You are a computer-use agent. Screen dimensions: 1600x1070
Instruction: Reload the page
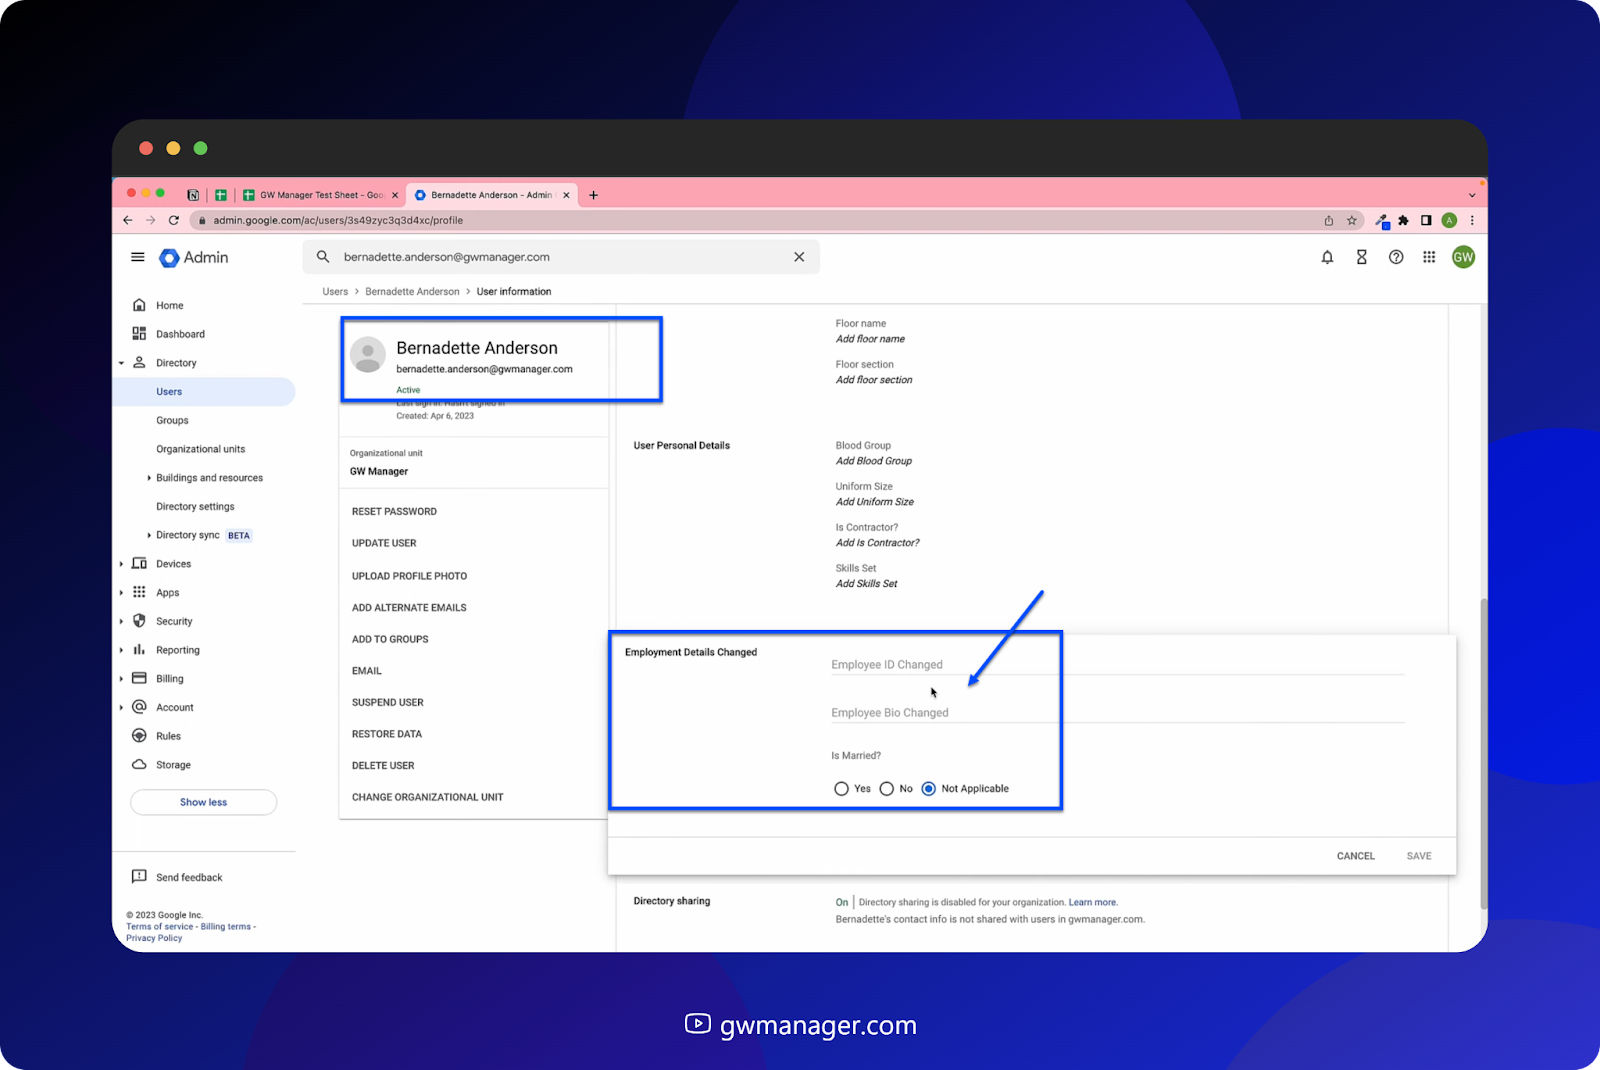(x=174, y=220)
